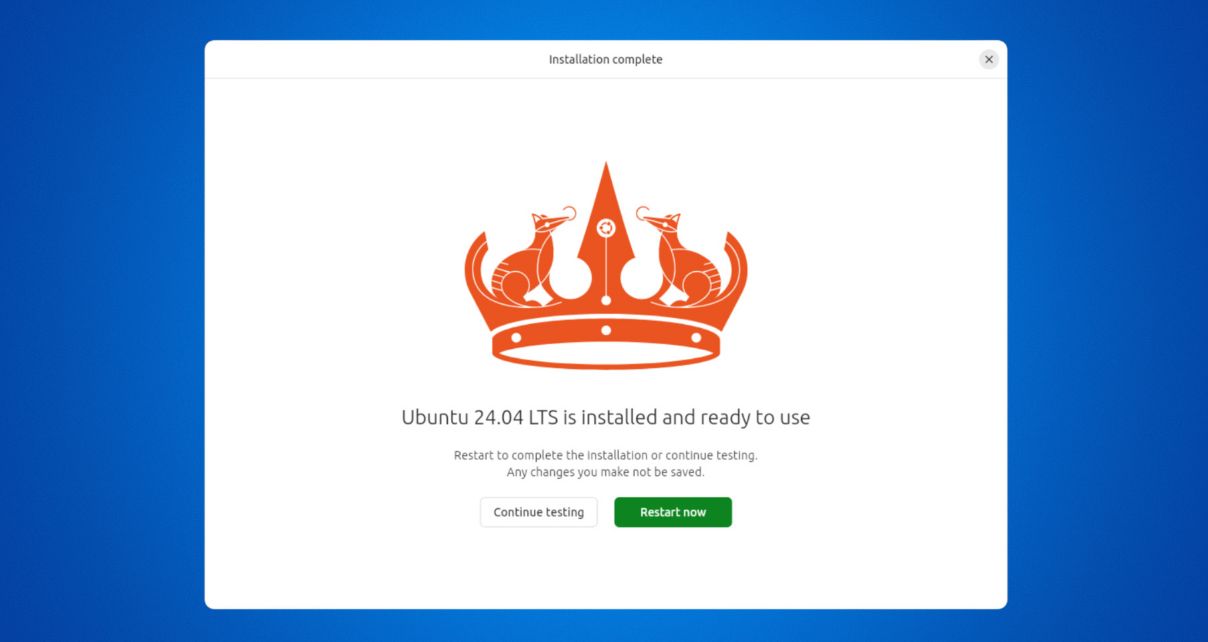The height and width of the screenshot is (642, 1208).
Task: Click the small dot below the Ubuntu logo
Action: (605, 298)
